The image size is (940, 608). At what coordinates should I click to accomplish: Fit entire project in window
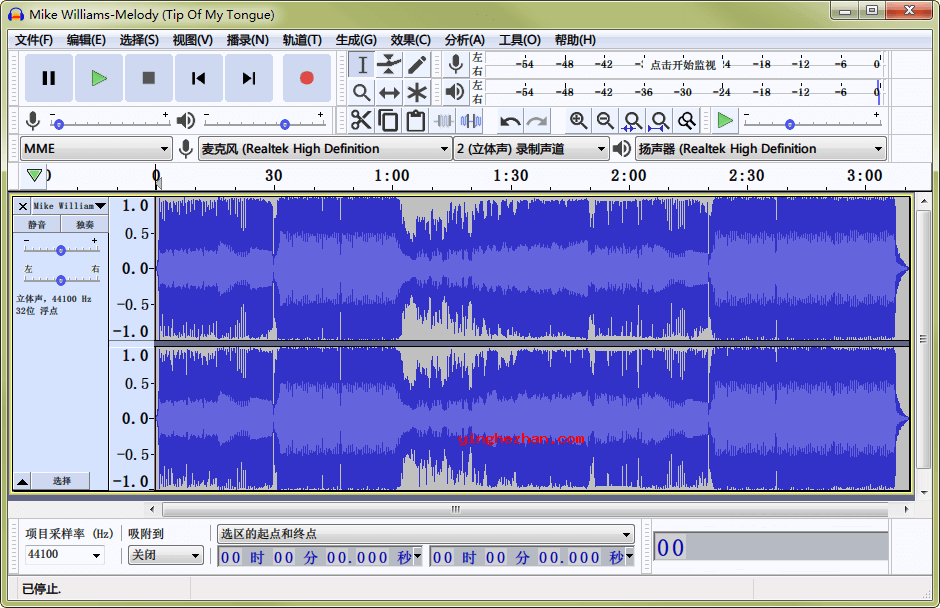(659, 121)
